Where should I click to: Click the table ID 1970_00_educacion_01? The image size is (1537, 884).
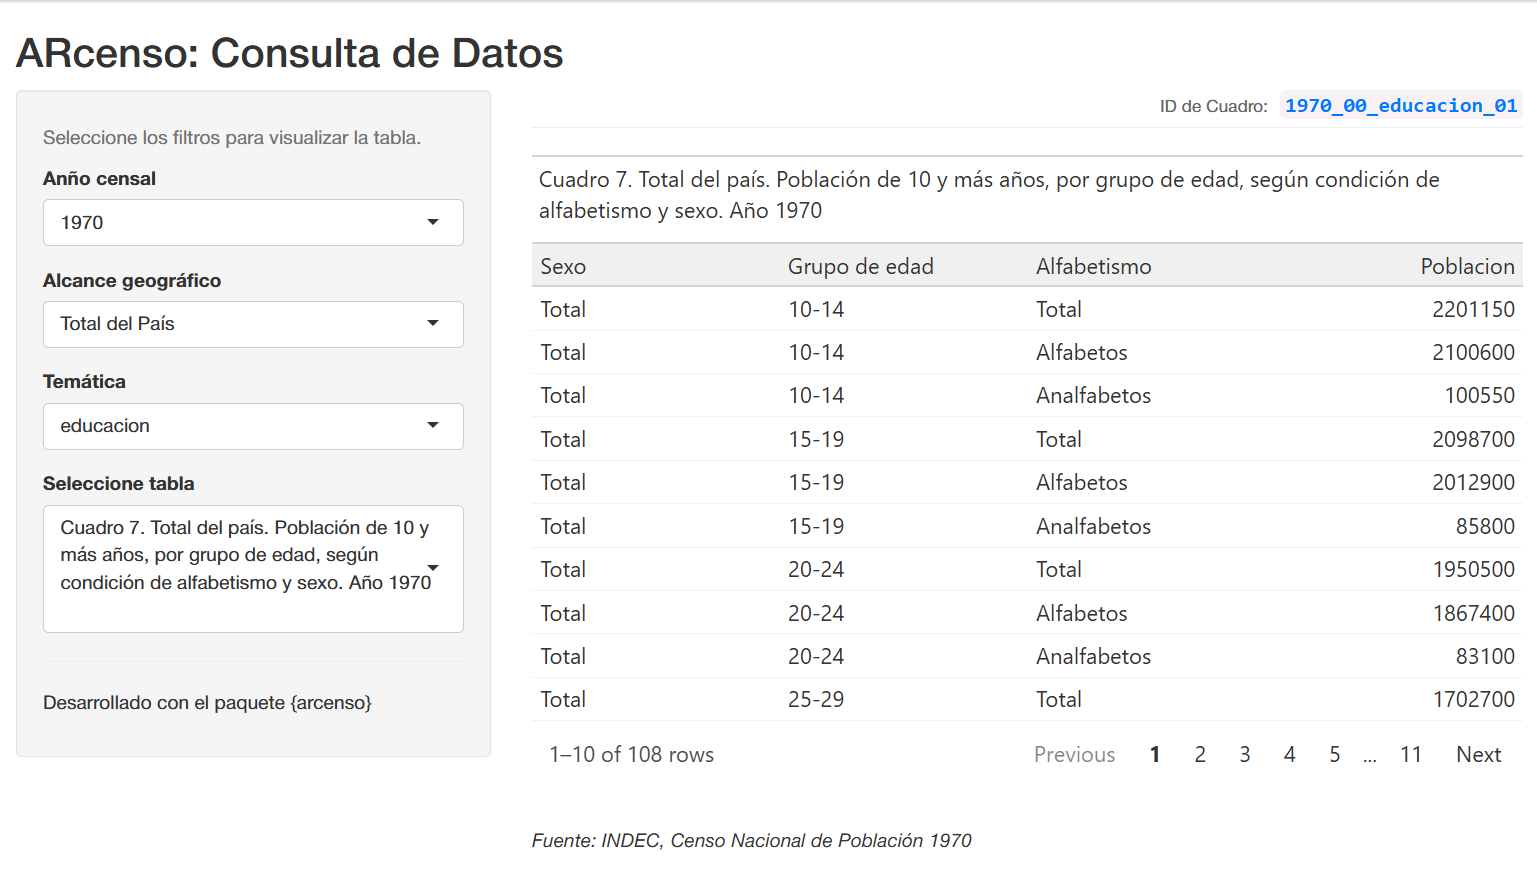click(1400, 106)
